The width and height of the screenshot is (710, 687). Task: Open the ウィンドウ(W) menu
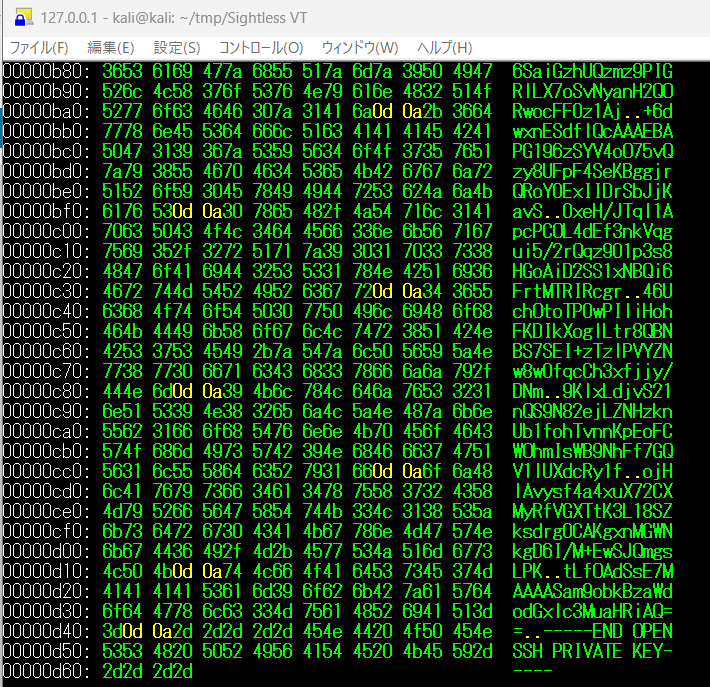tap(360, 48)
